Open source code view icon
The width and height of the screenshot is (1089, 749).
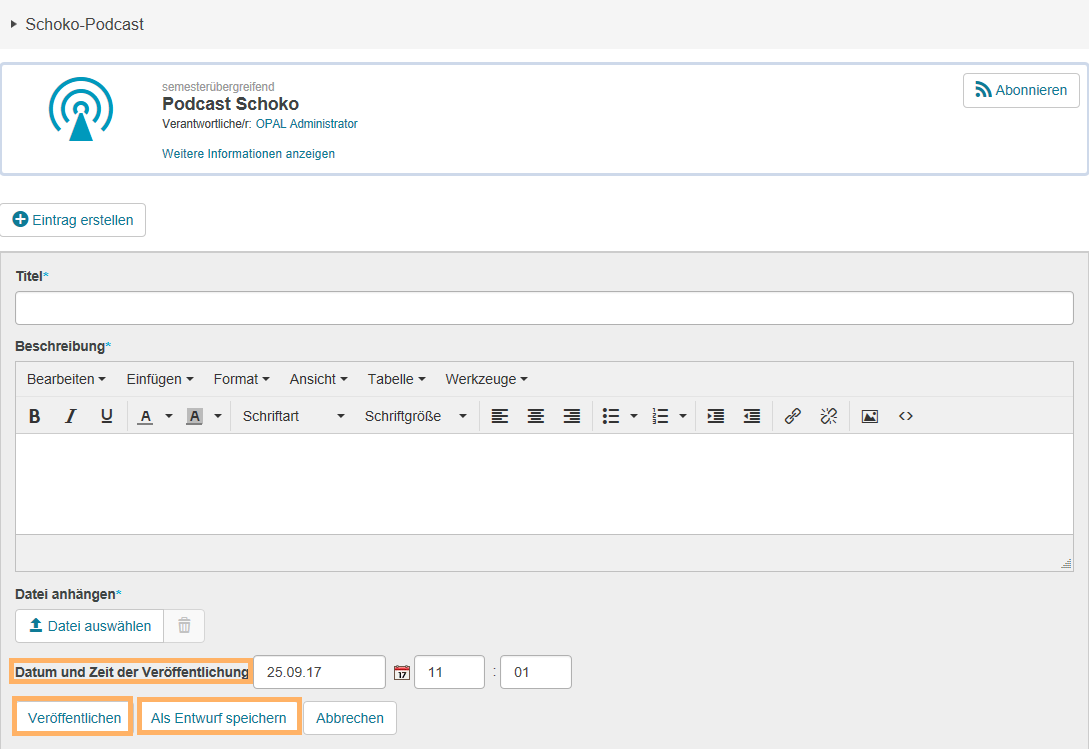coord(906,416)
